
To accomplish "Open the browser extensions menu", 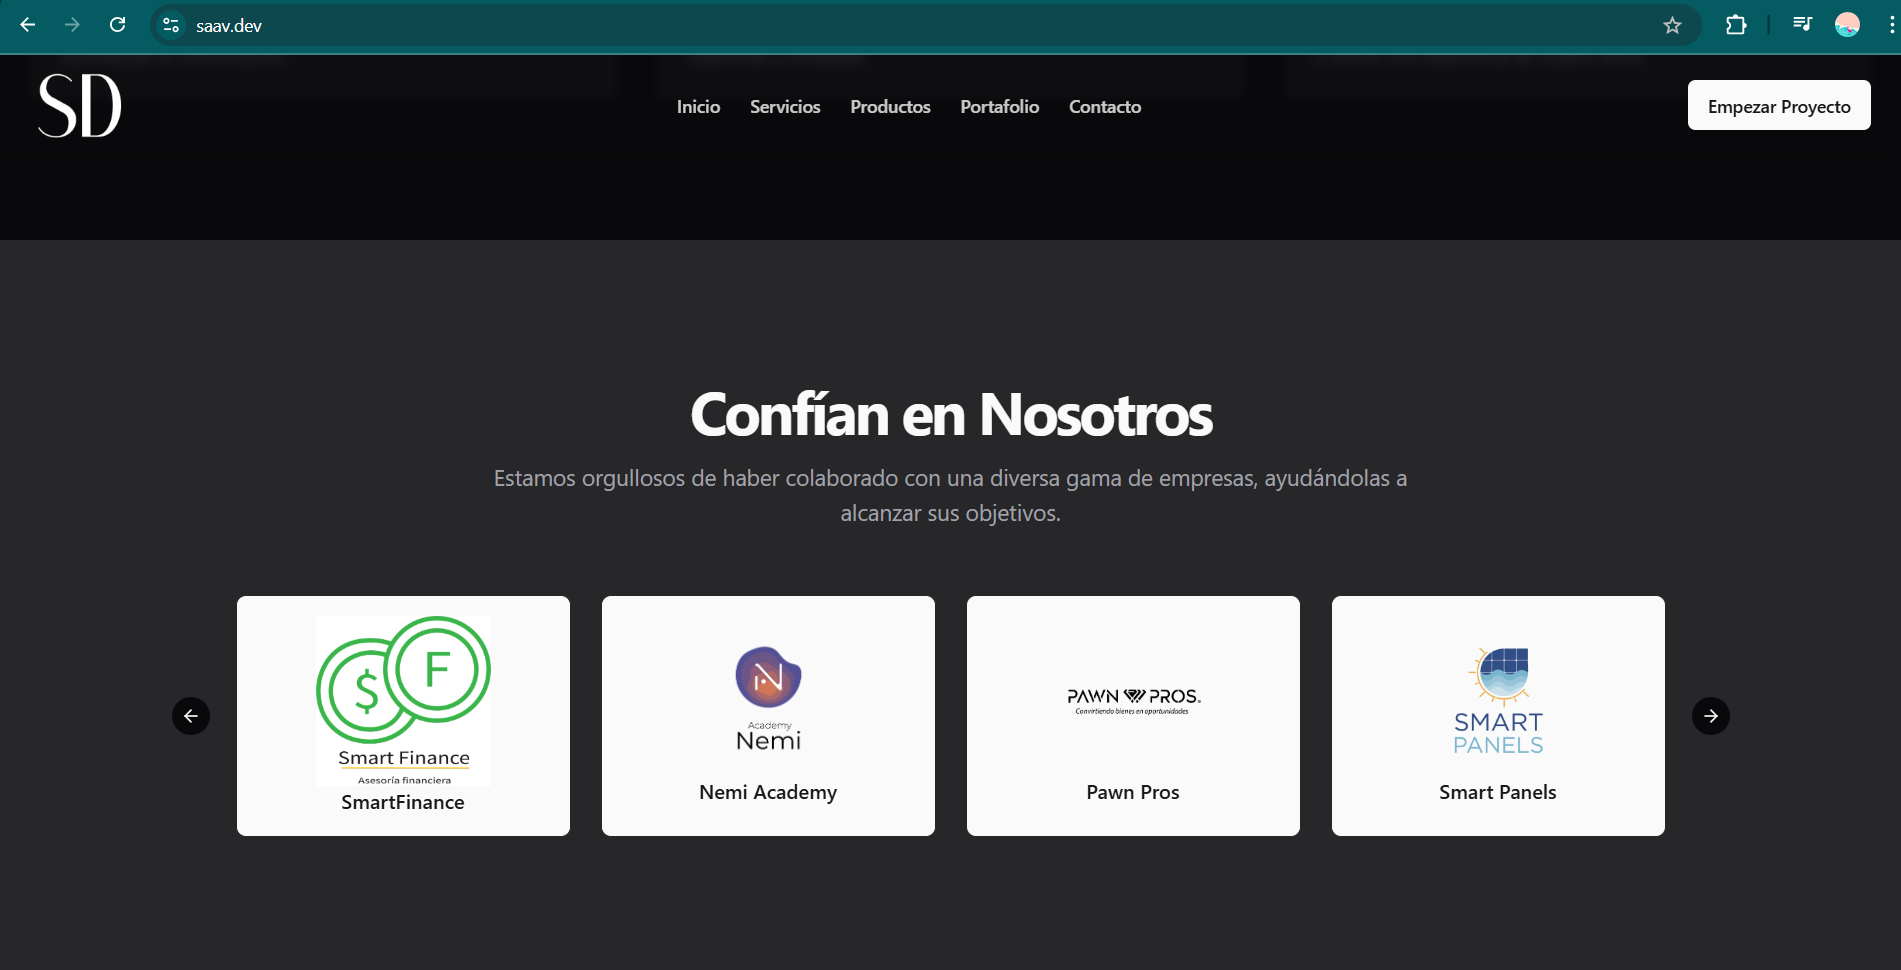I will [x=1736, y=25].
